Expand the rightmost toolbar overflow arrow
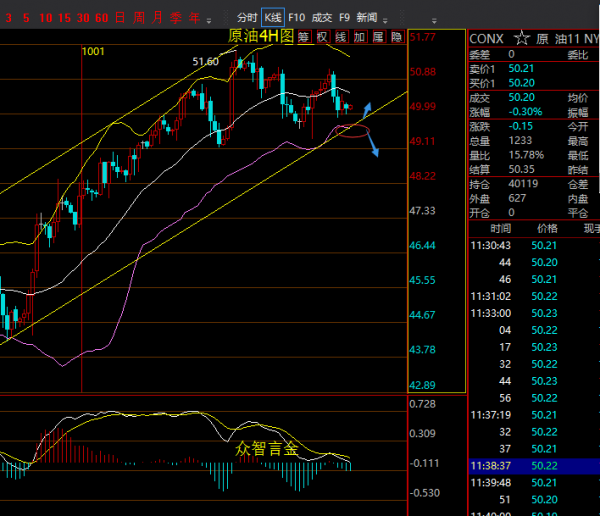The width and height of the screenshot is (600, 516). pyautogui.click(x=434, y=21)
